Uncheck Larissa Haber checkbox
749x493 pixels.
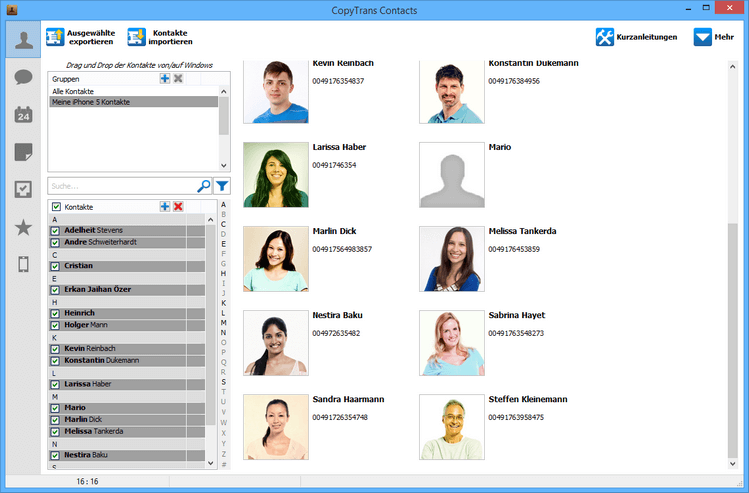tap(55, 385)
